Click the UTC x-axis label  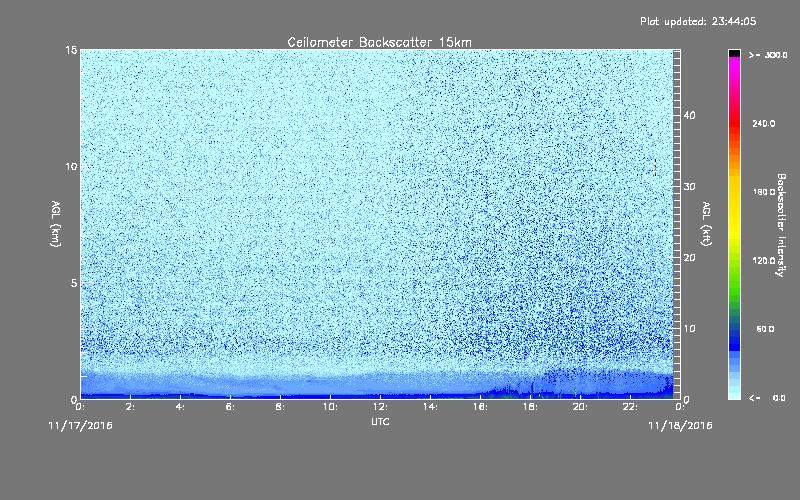380,421
